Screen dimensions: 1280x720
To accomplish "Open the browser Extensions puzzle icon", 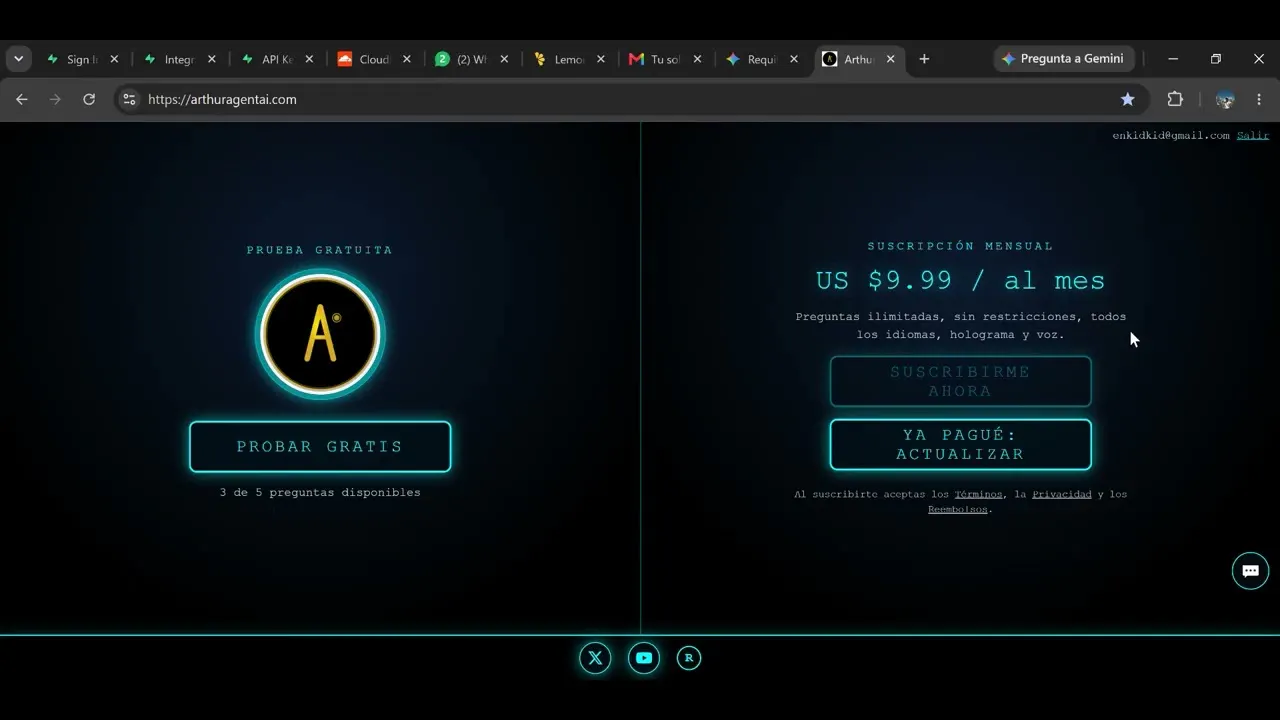I will pos(1175,99).
